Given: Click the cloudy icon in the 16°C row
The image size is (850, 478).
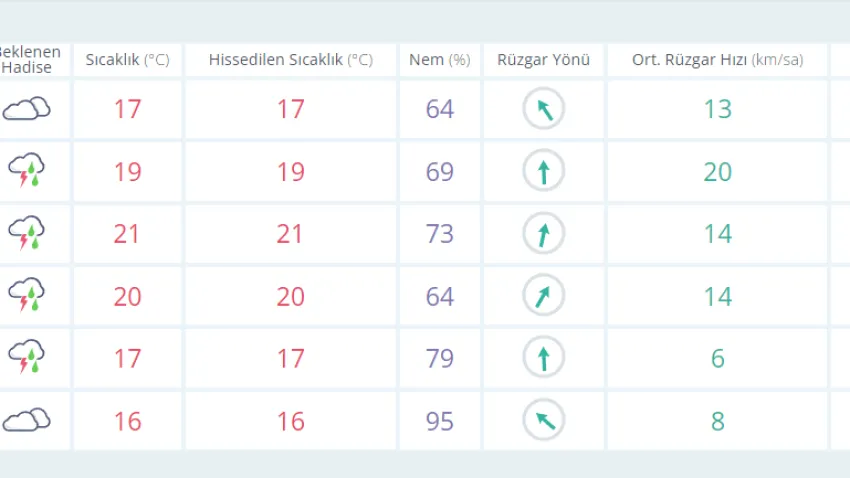Looking at the screenshot, I should pos(27,420).
